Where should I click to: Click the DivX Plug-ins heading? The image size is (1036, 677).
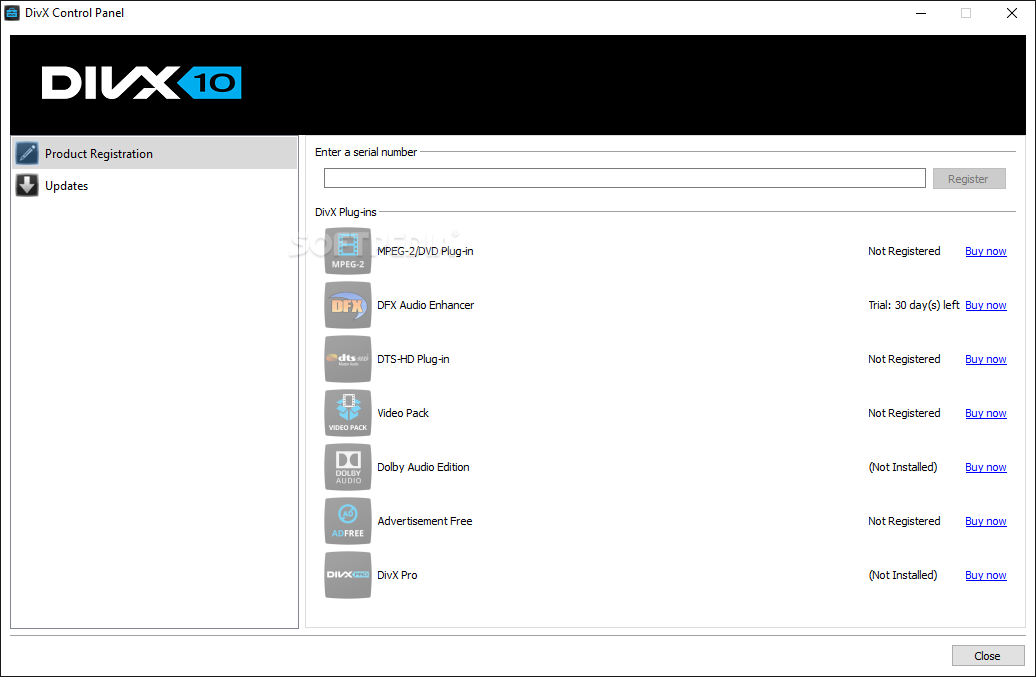coord(346,212)
